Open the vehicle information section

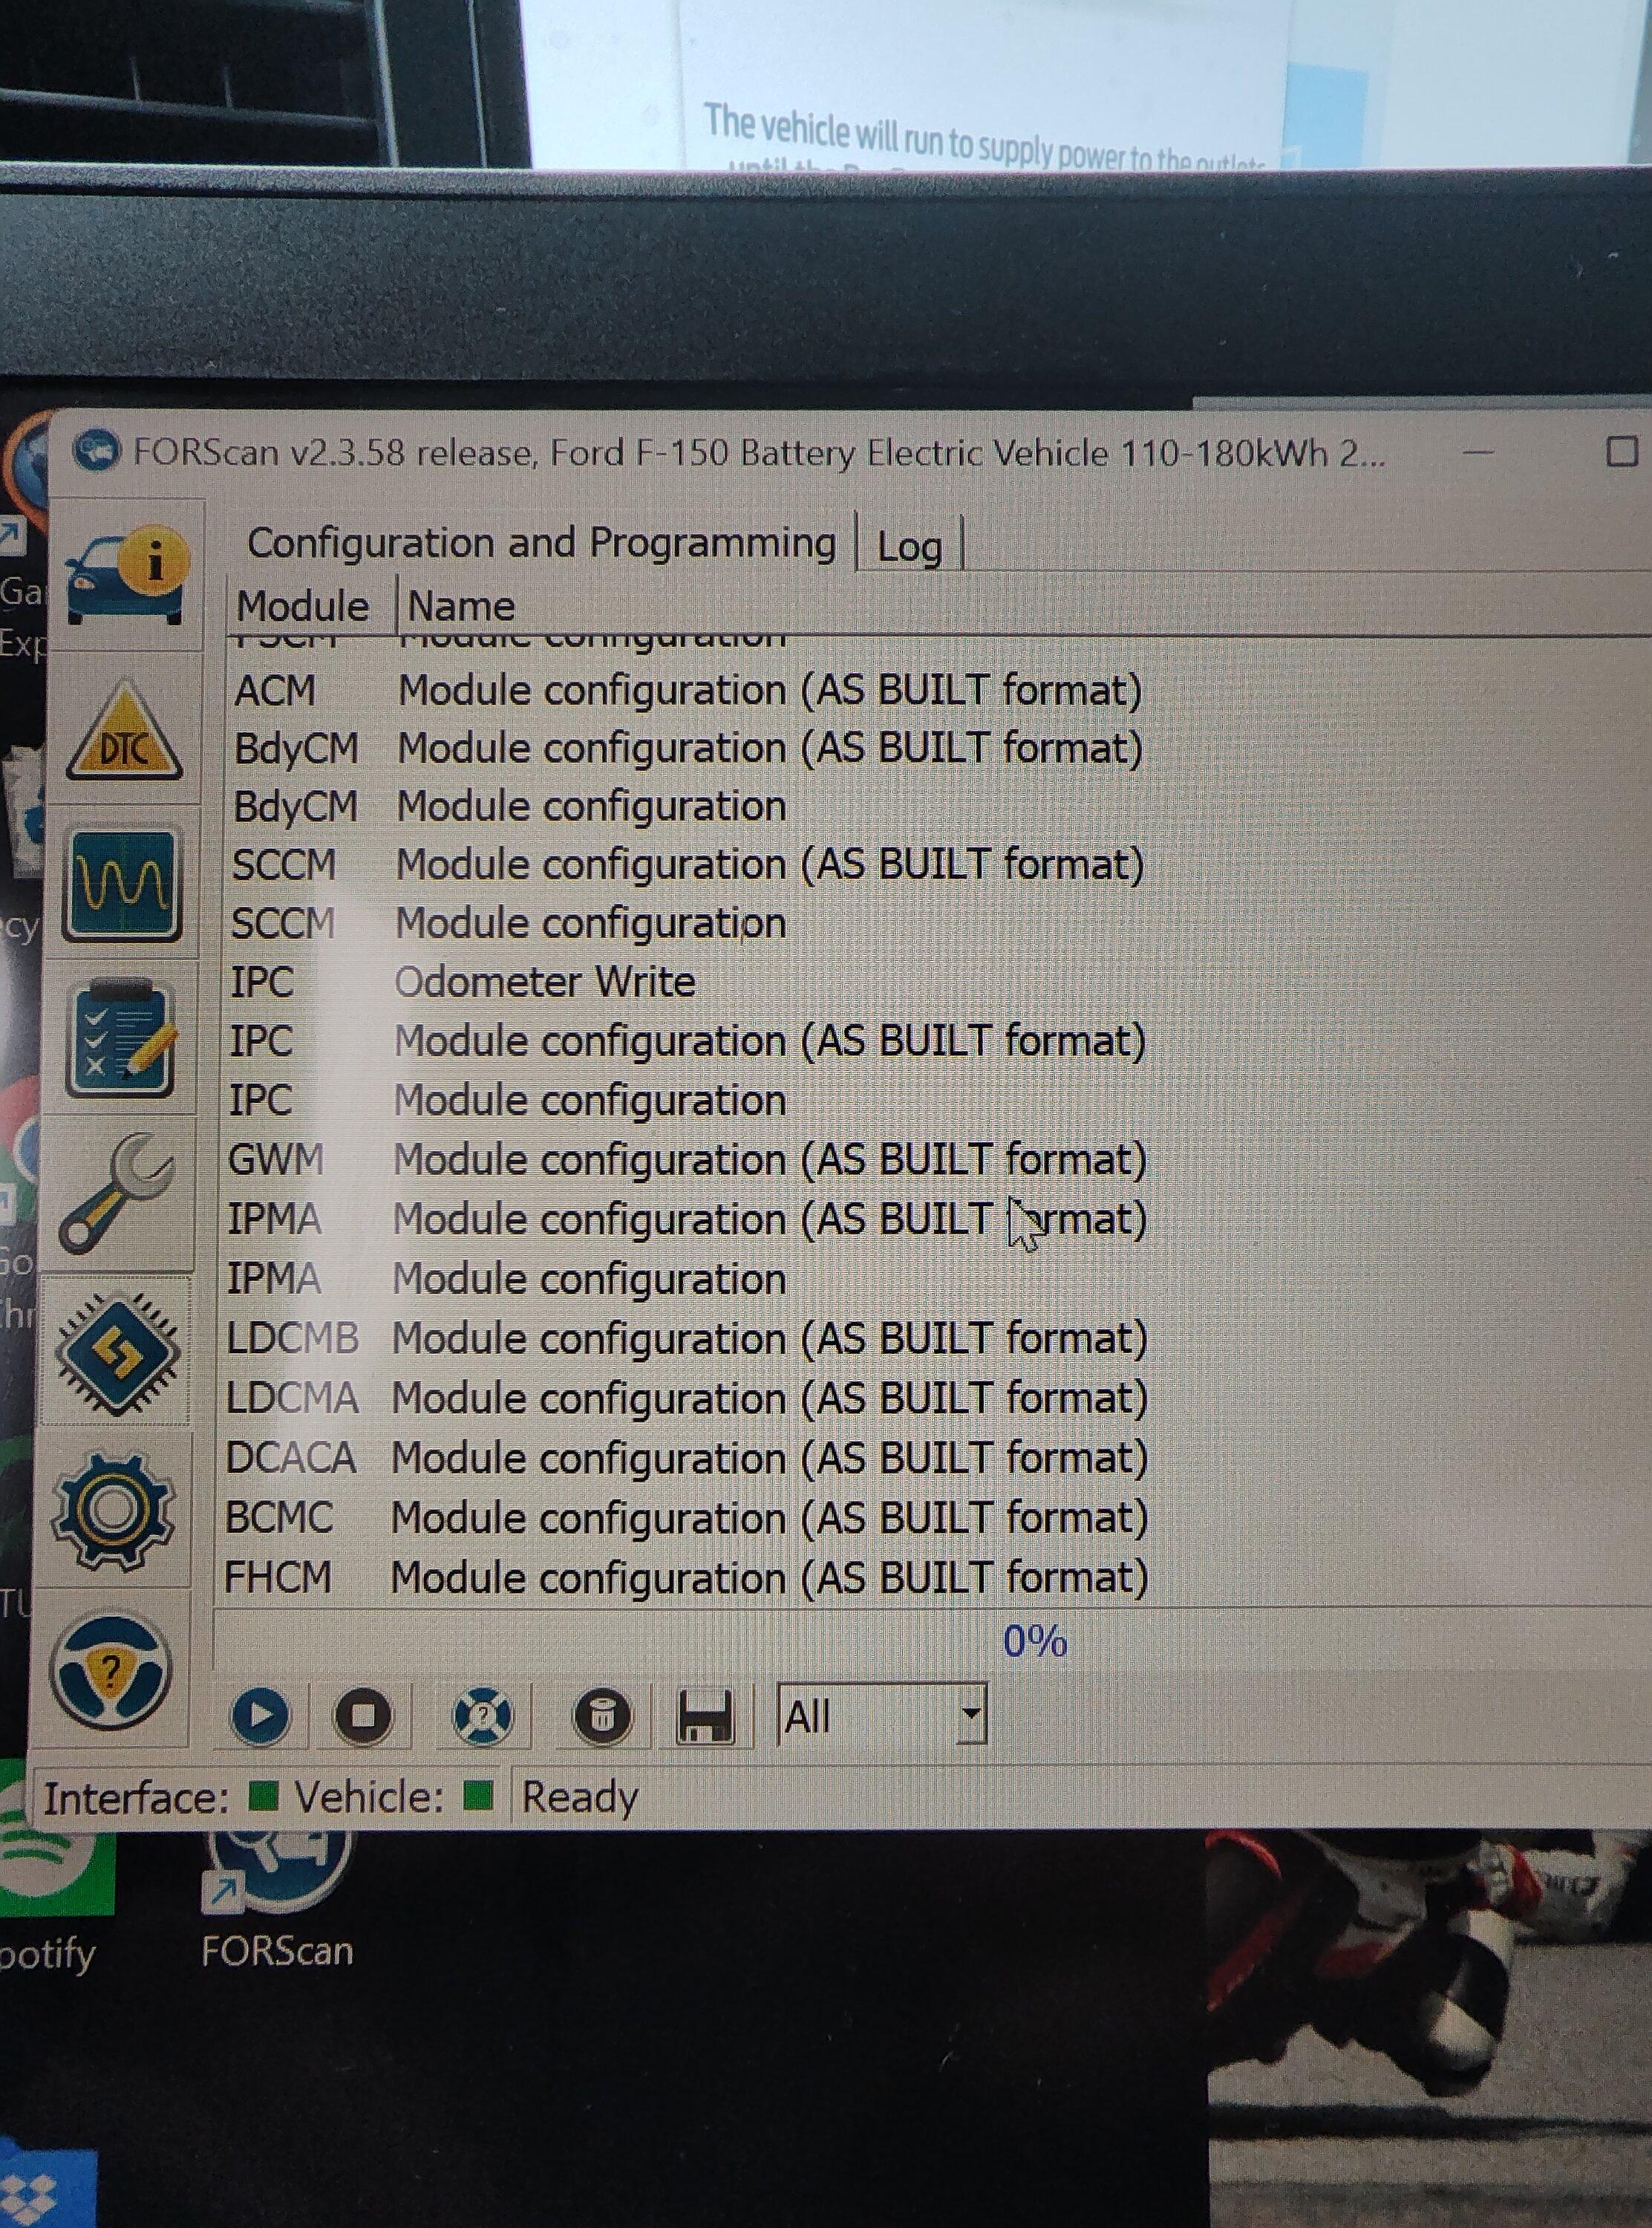pos(125,577)
